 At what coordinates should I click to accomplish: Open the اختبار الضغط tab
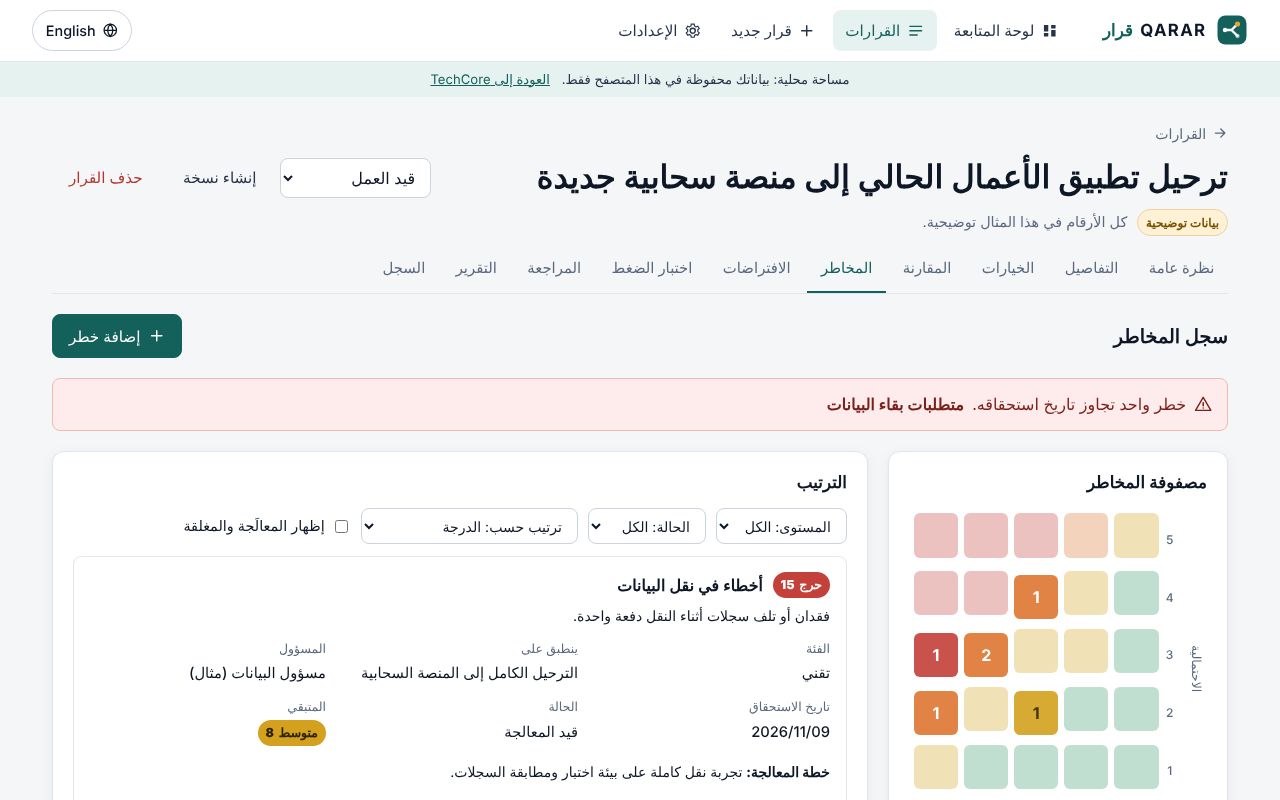[x=652, y=268]
